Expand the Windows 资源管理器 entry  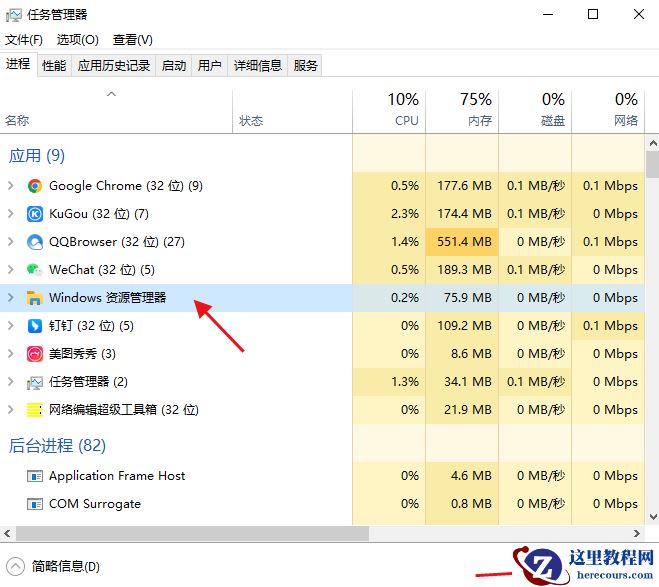point(11,298)
